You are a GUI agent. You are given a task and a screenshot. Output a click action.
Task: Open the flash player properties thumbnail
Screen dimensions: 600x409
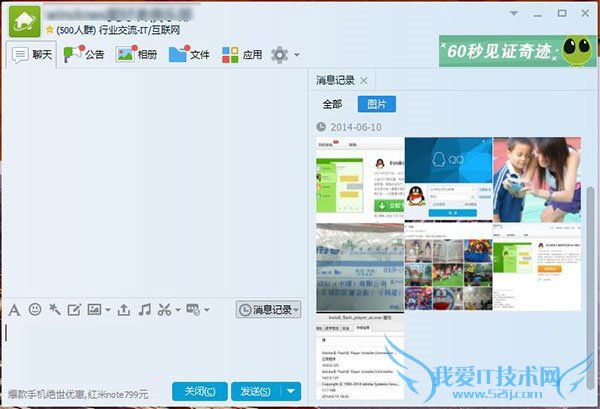coord(360,357)
